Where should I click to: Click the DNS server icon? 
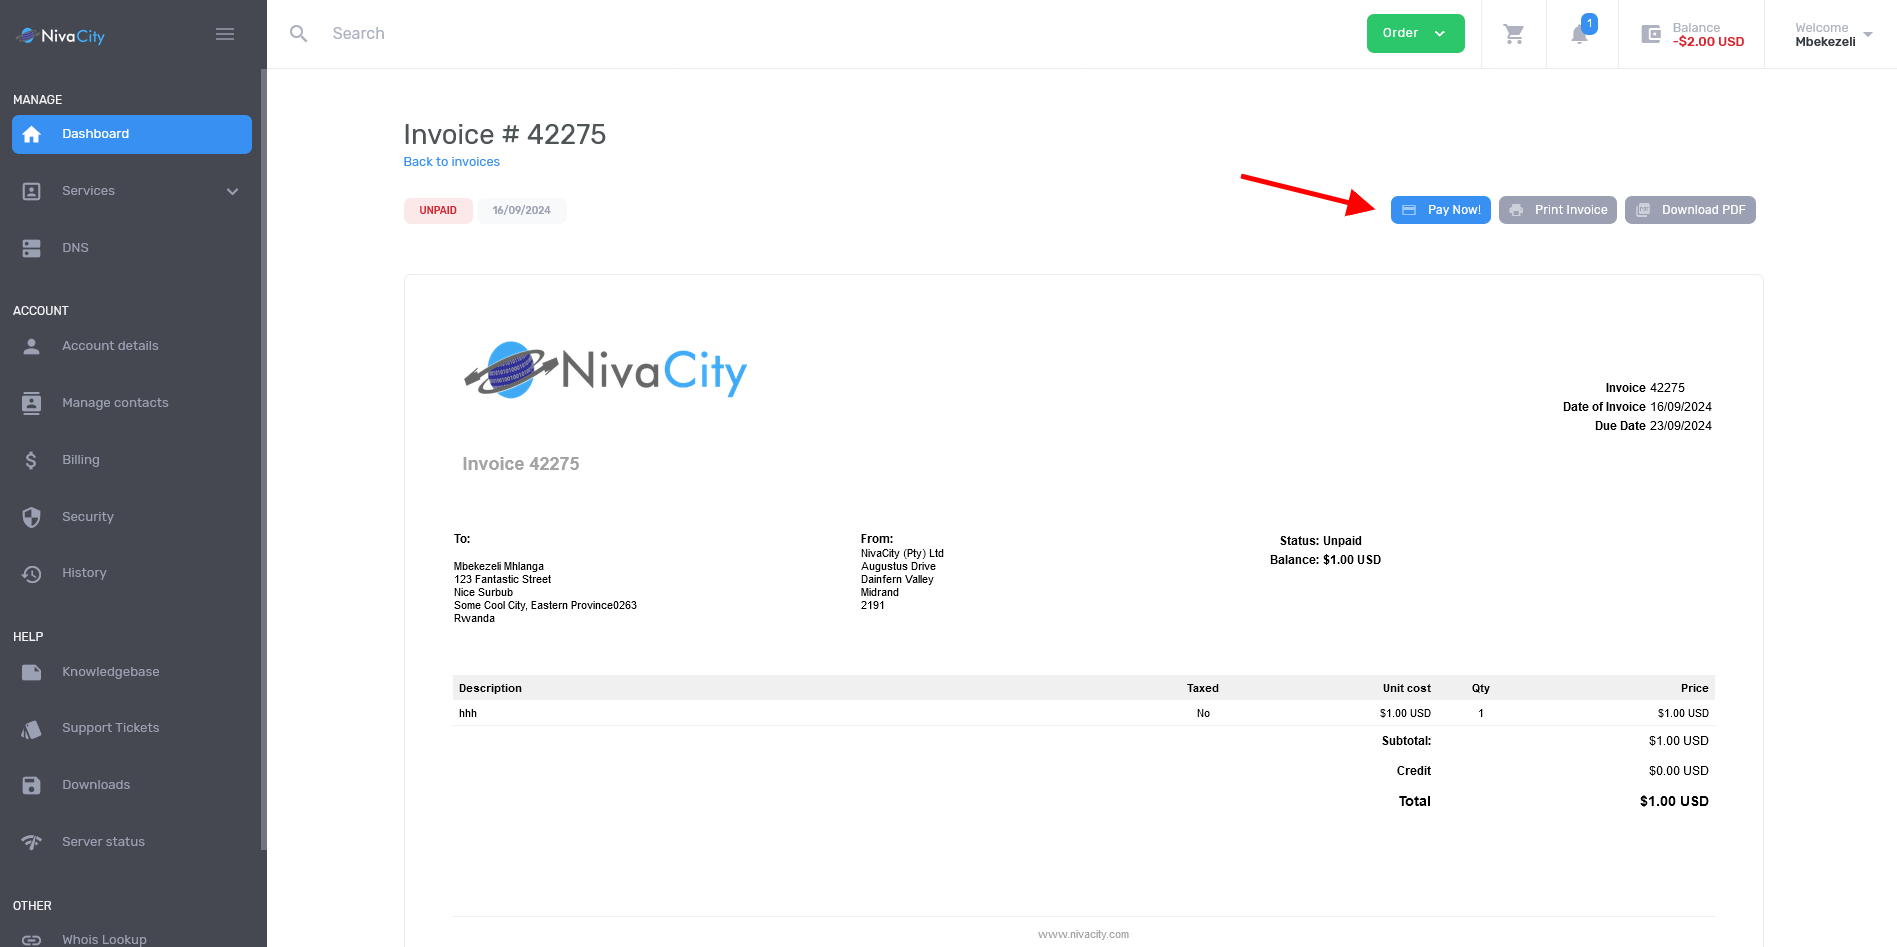pyautogui.click(x=32, y=248)
